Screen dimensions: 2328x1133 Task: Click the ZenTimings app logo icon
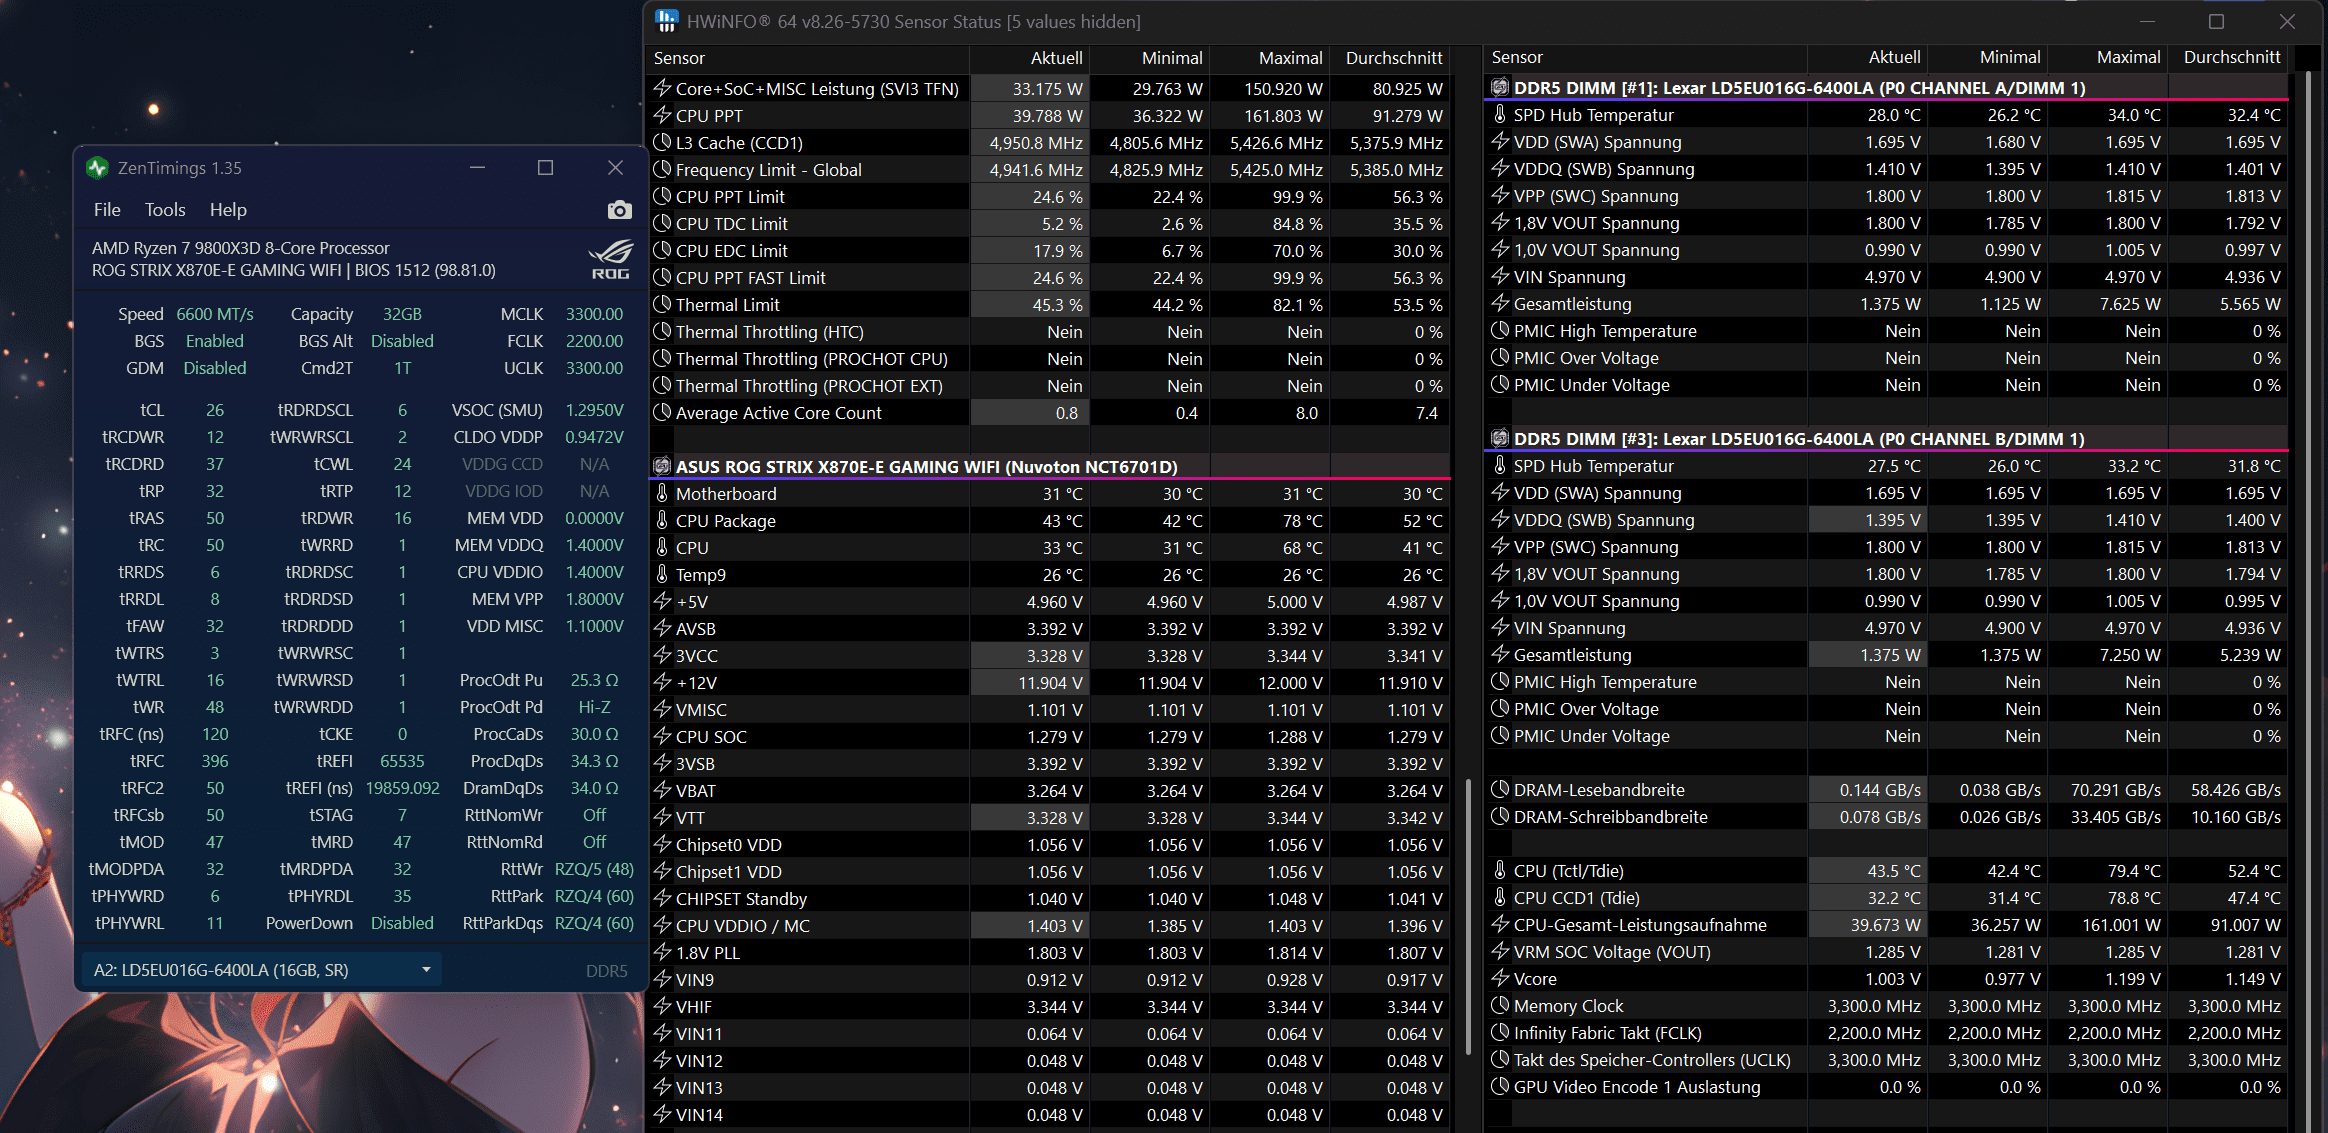[97, 168]
